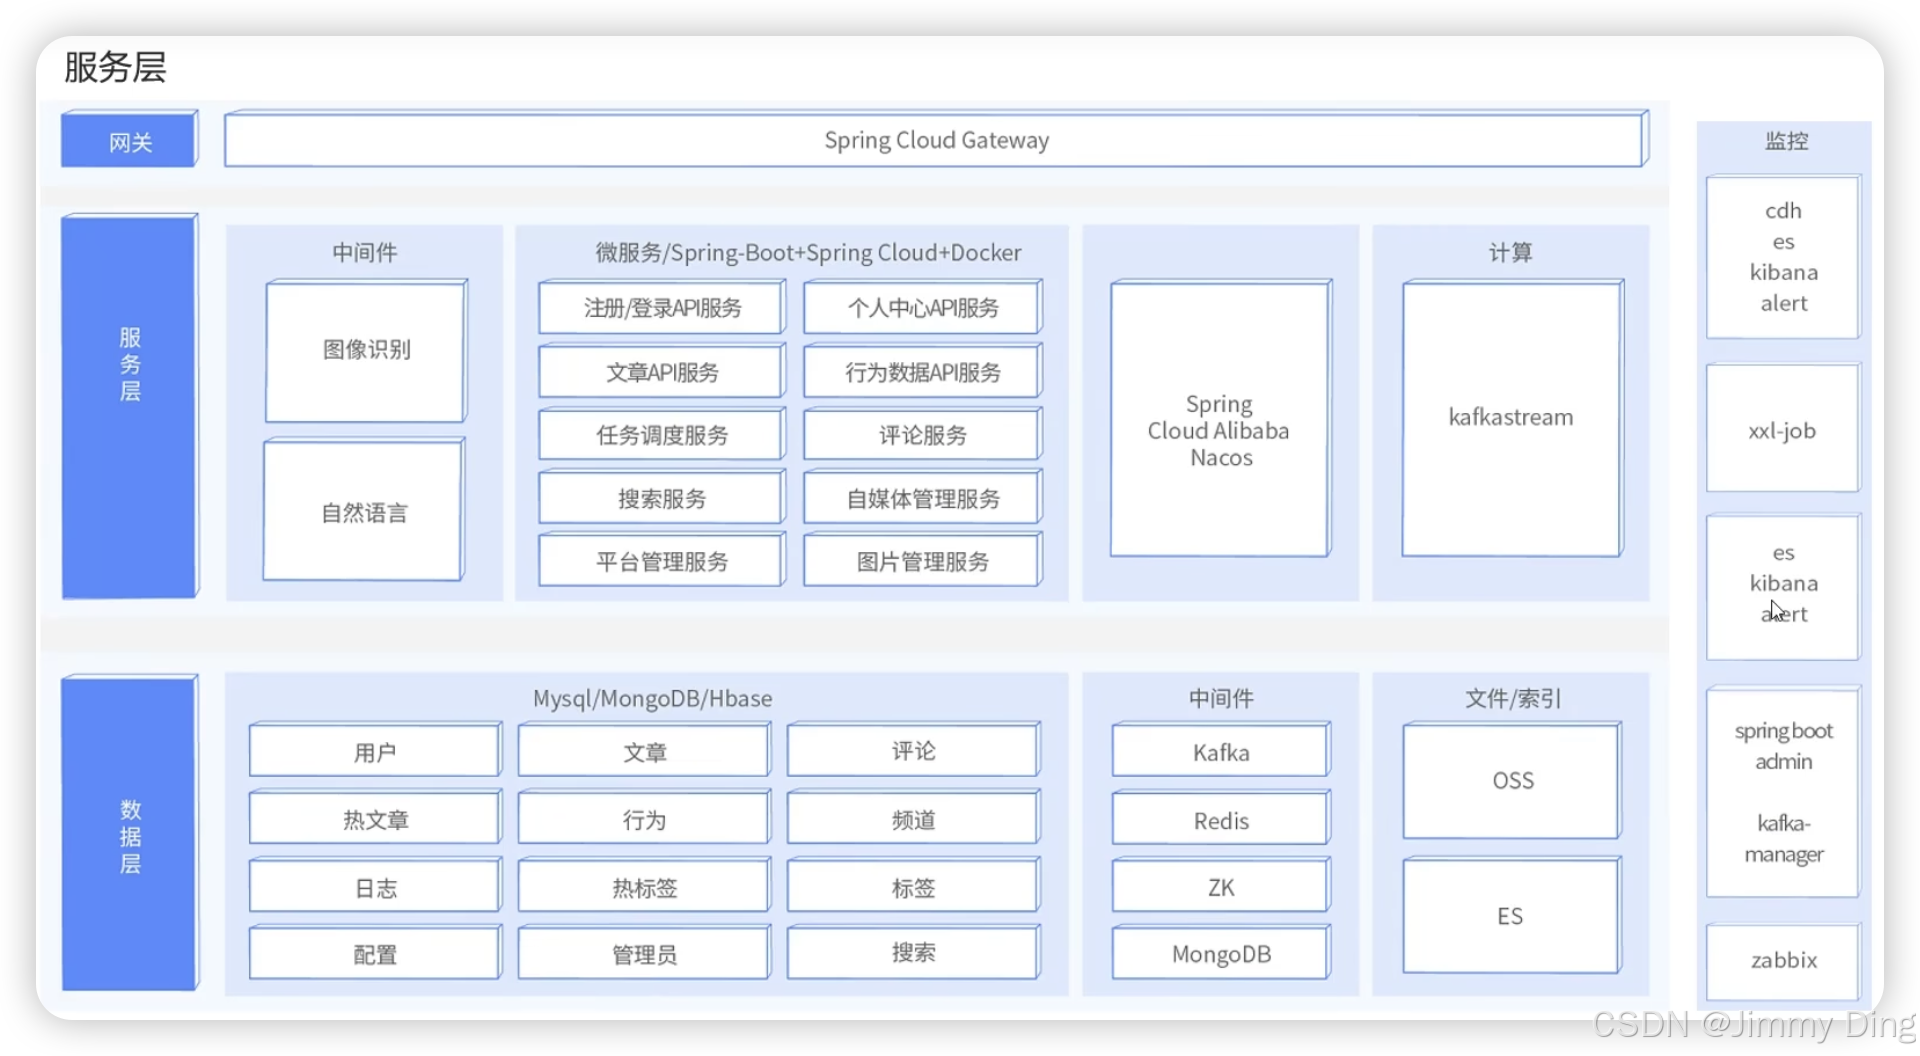Click the 个人中心API服务 box
1920x1056 pixels.
tap(923, 308)
